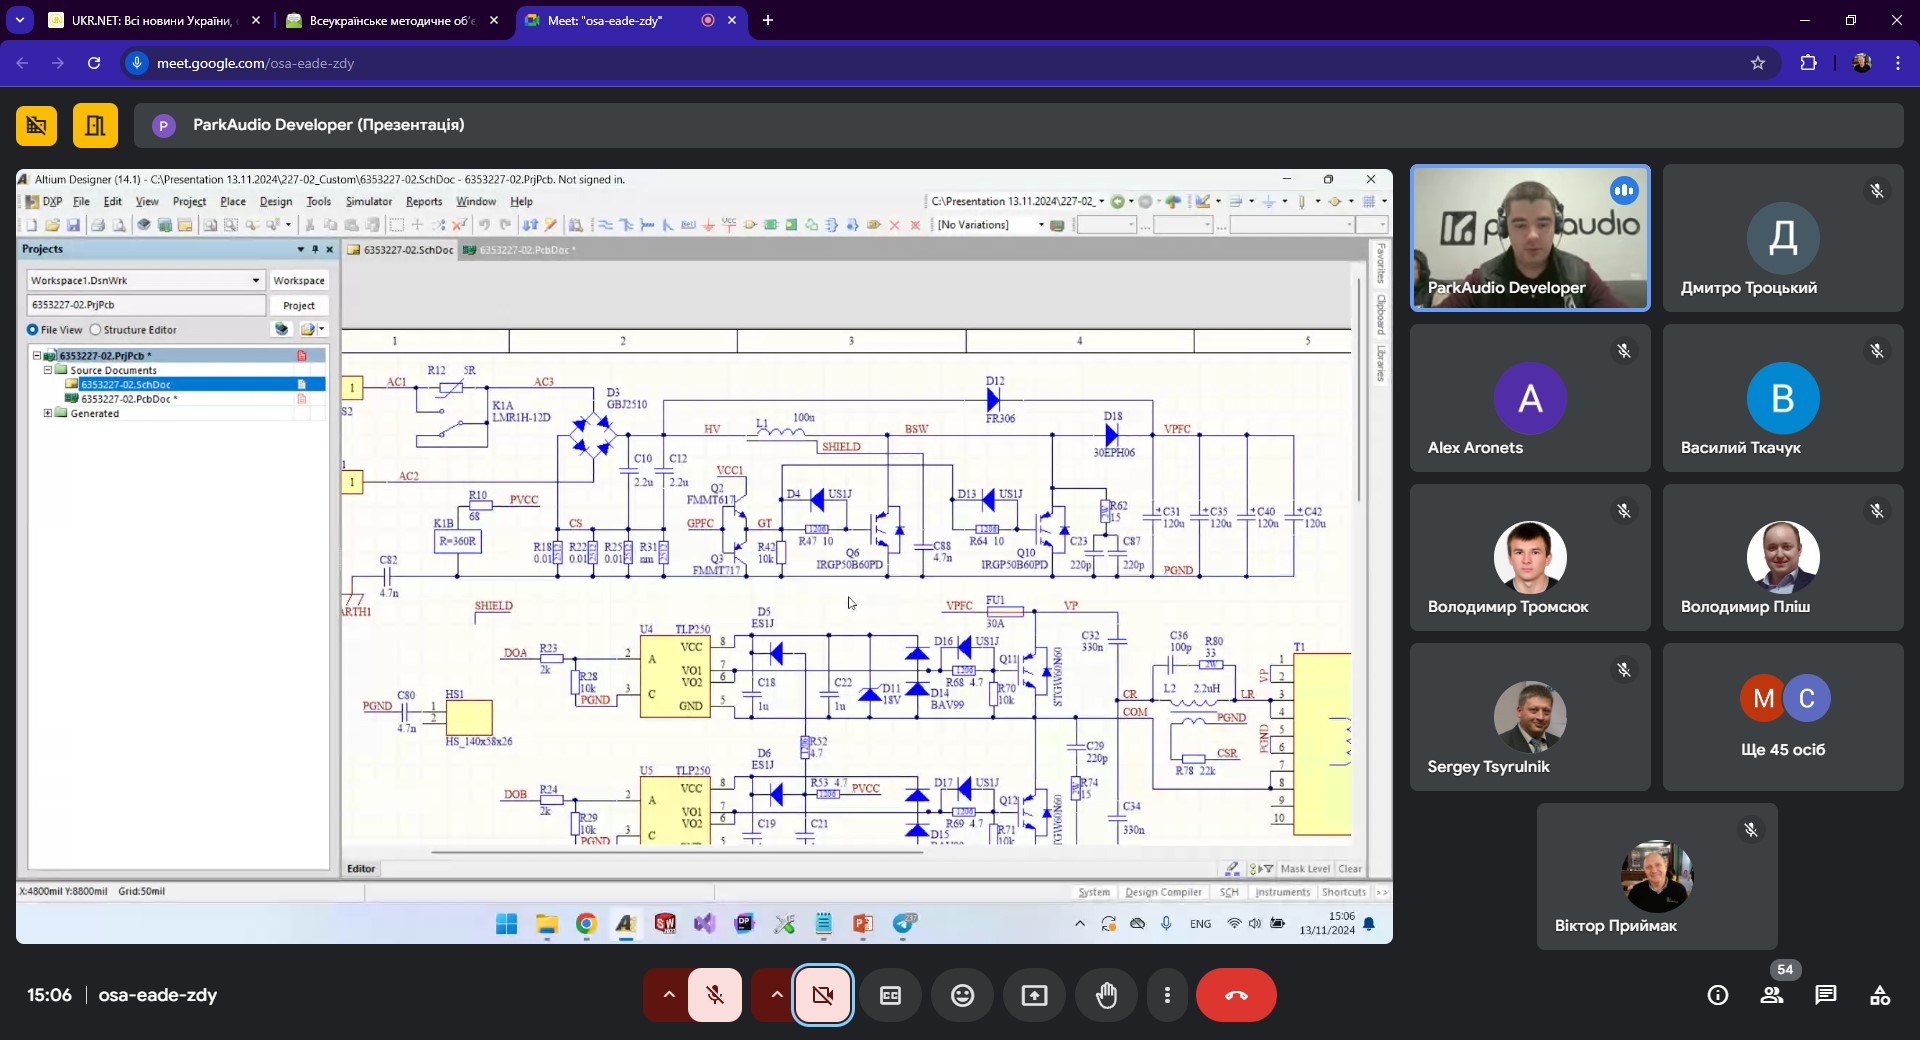Expand audio settings arrow beside microphone

tap(669, 995)
